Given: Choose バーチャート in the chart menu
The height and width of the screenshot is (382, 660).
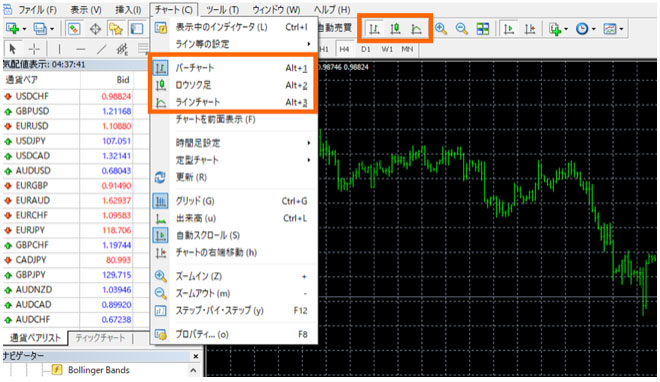Looking at the screenshot, I should click(x=234, y=68).
